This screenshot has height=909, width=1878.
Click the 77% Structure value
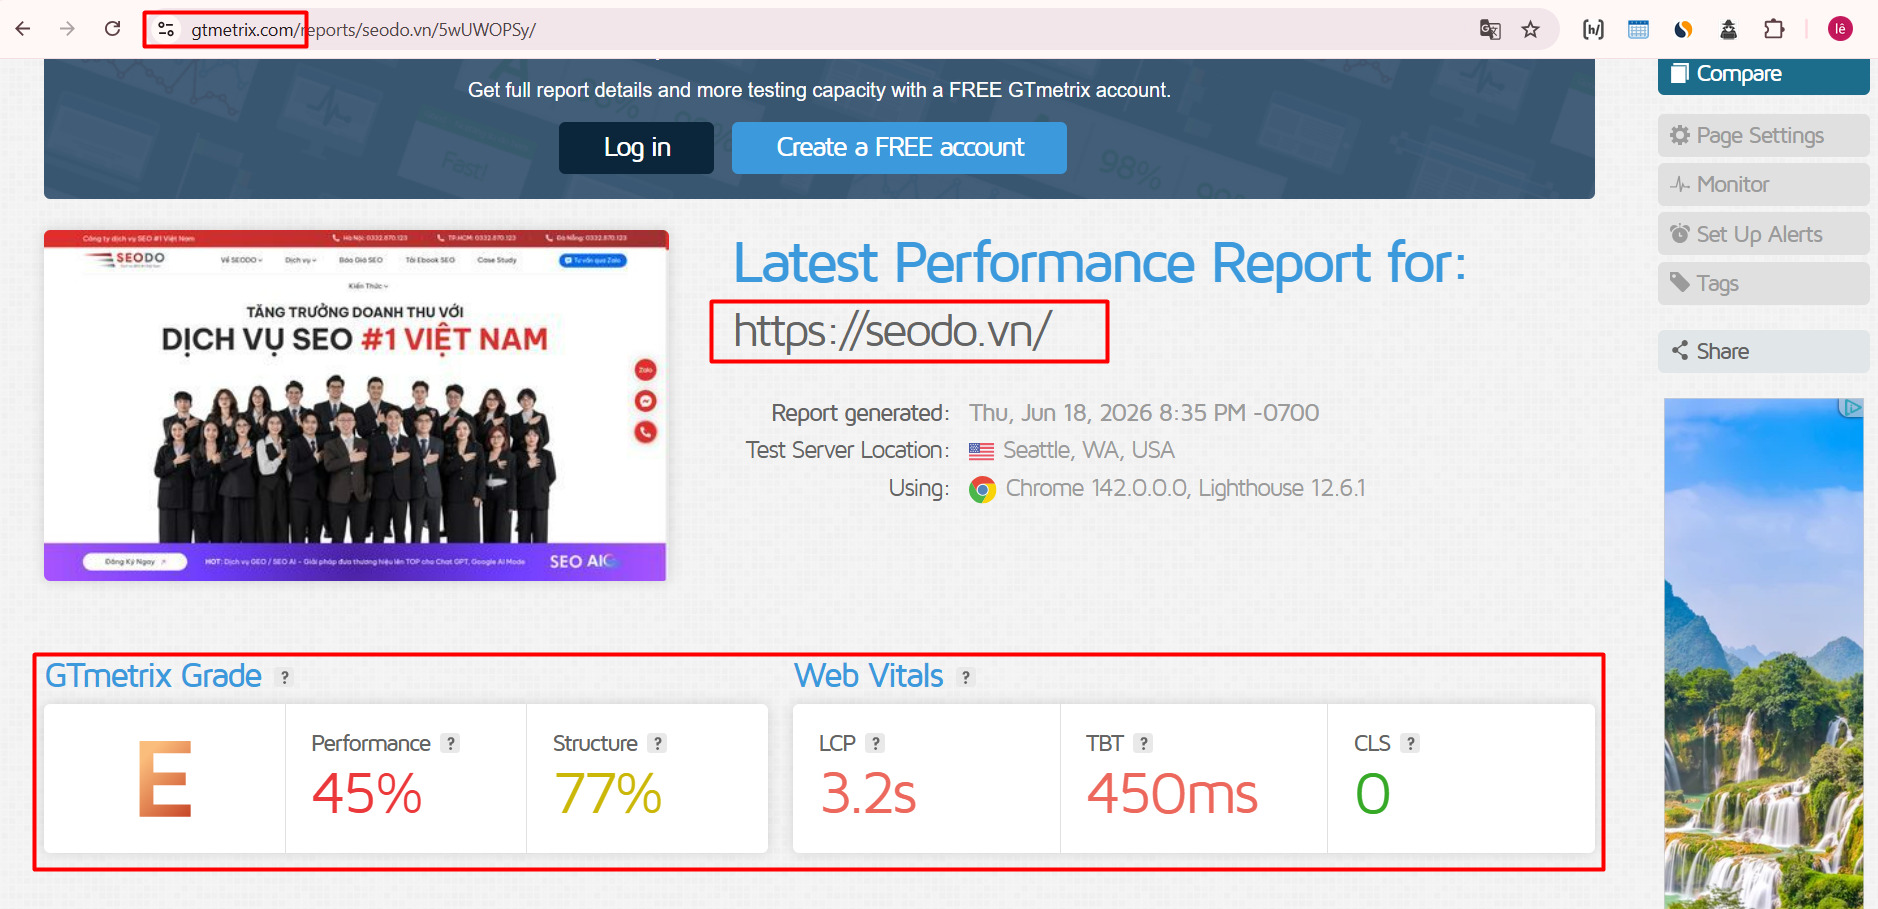point(608,794)
